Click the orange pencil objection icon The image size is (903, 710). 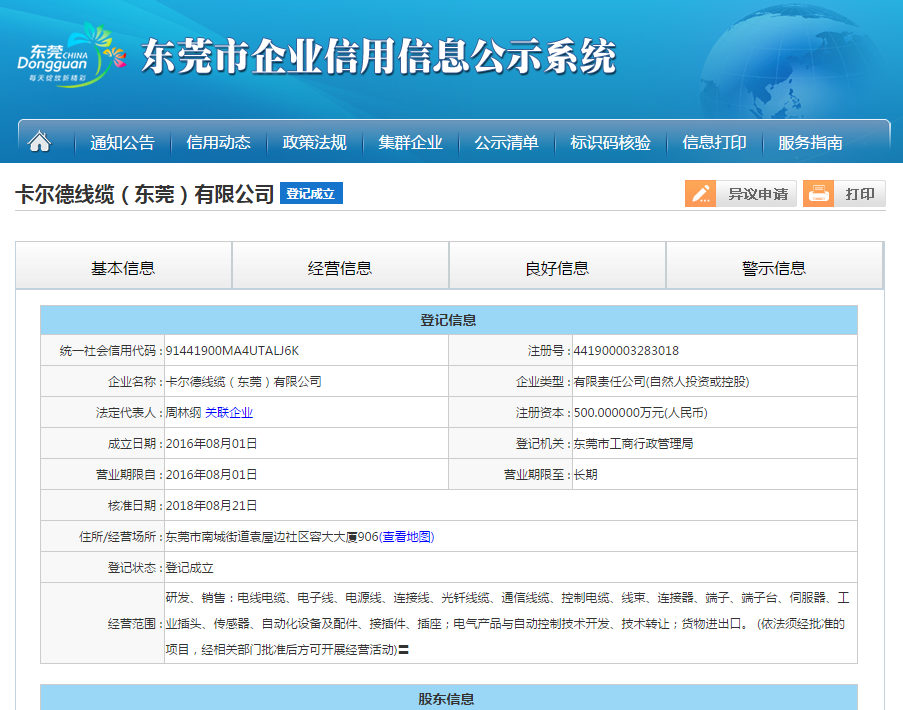coord(700,193)
